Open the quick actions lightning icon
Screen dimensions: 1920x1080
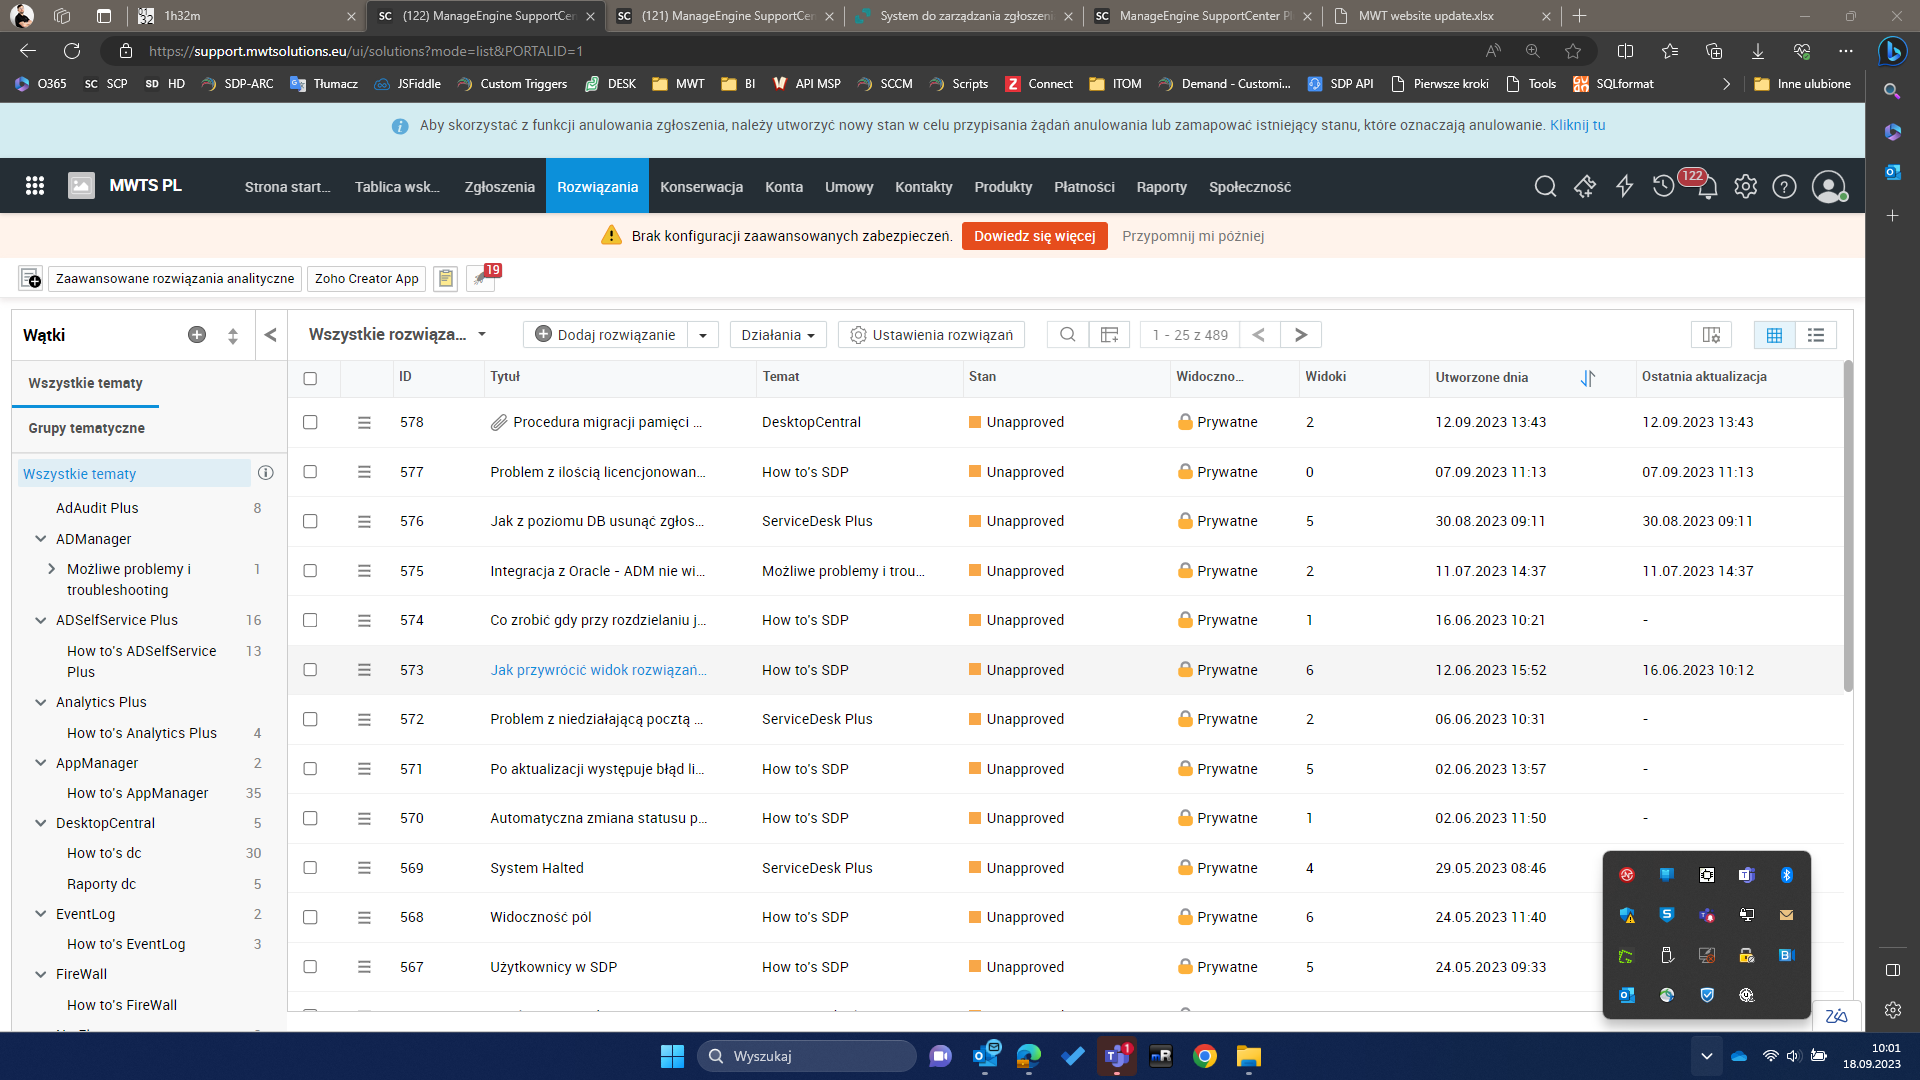[1624, 187]
